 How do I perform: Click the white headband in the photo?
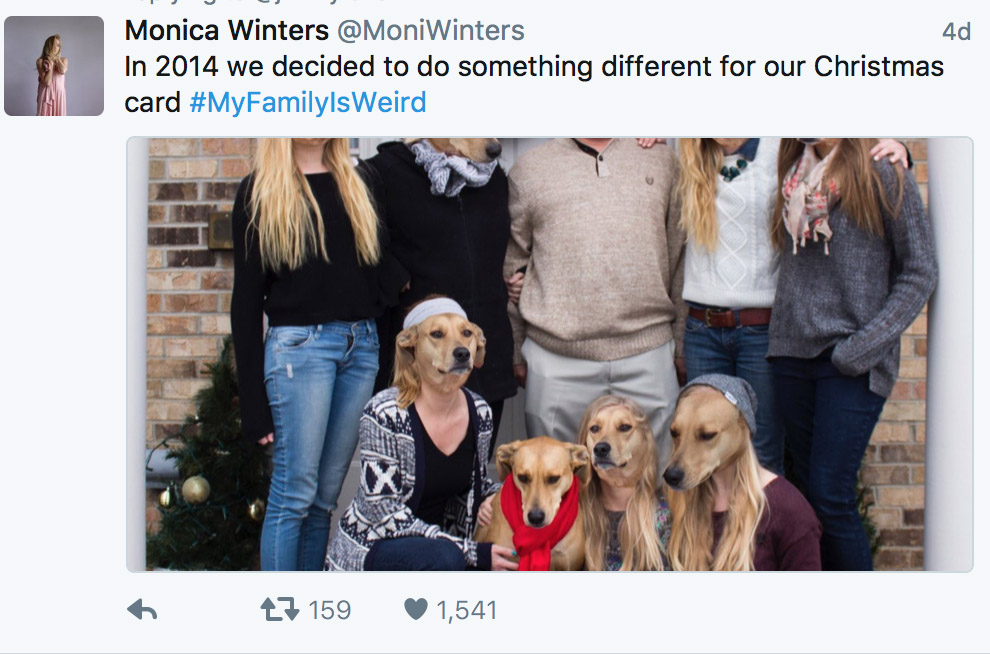[x=436, y=310]
